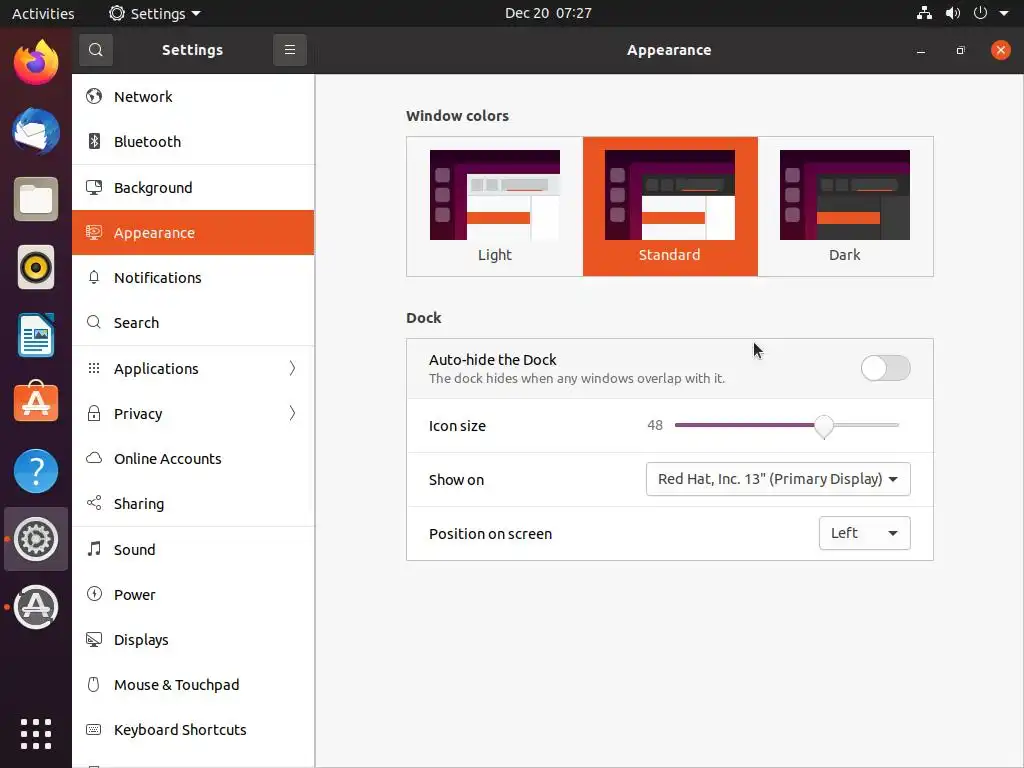Viewport: 1024px width, 768px height.
Task: Open Ubuntu Software from the dock
Action: [36, 402]
